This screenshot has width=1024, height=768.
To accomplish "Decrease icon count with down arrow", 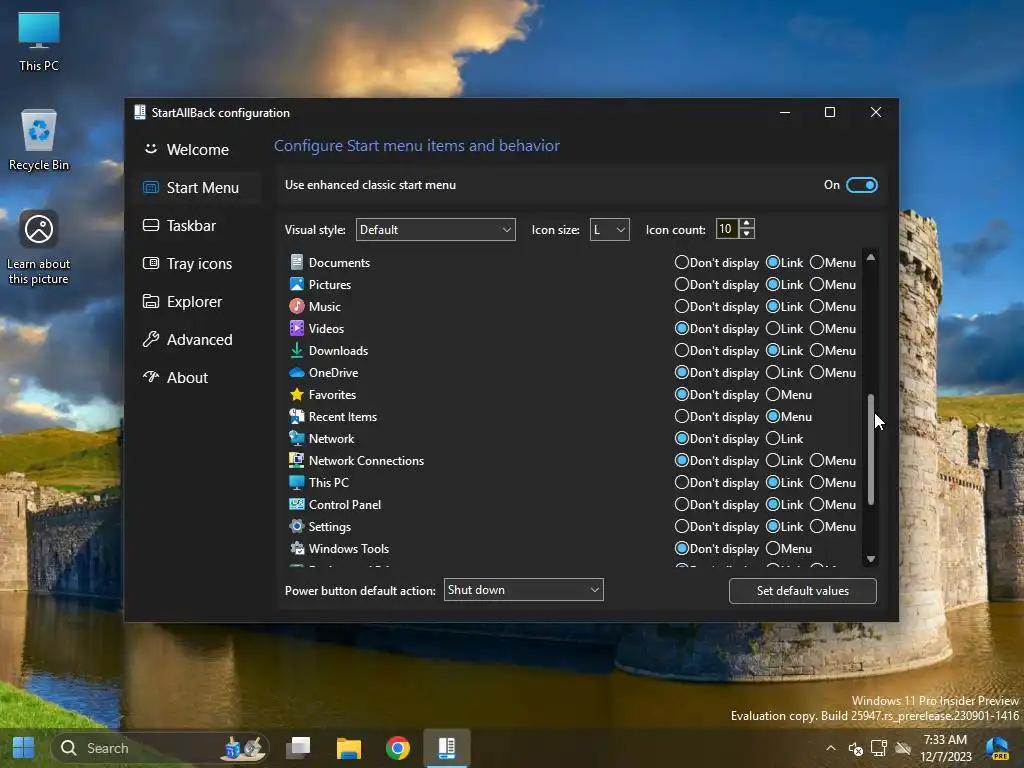I will [x=746, y=234].
